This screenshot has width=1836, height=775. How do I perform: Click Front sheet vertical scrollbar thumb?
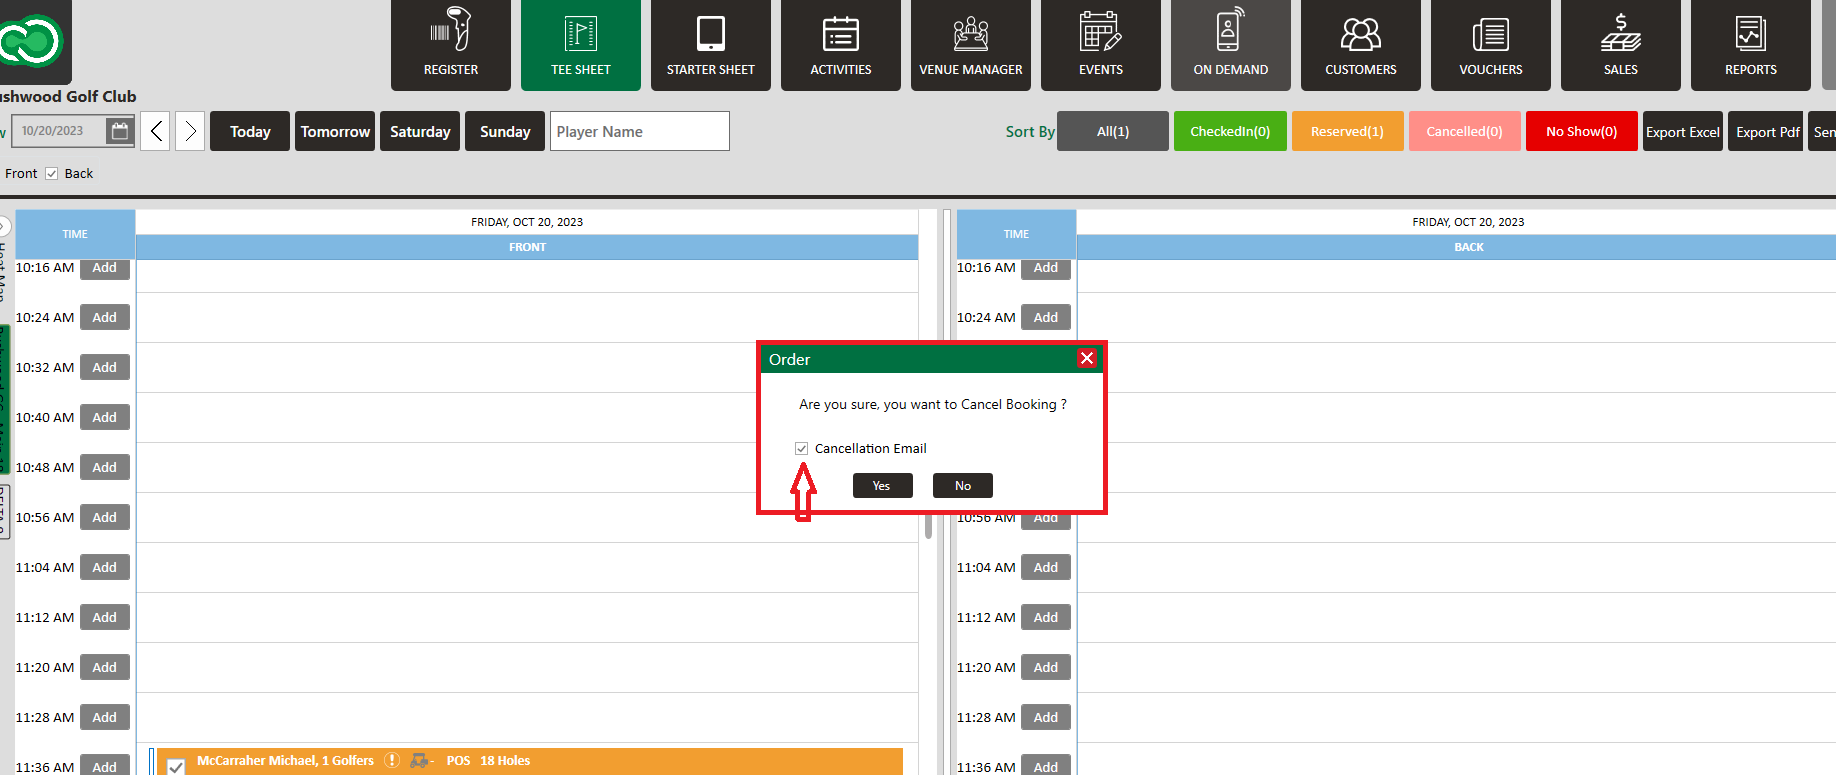pyautogui.click(x=929, y=526)
